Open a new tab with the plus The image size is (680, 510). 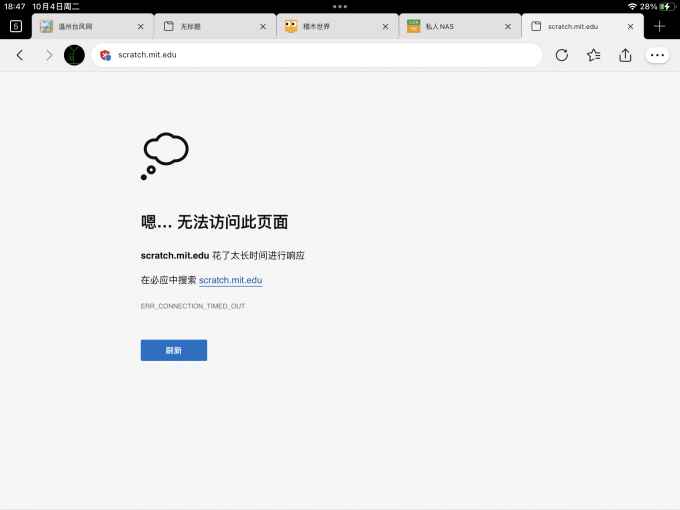click(x=660, y=26)
